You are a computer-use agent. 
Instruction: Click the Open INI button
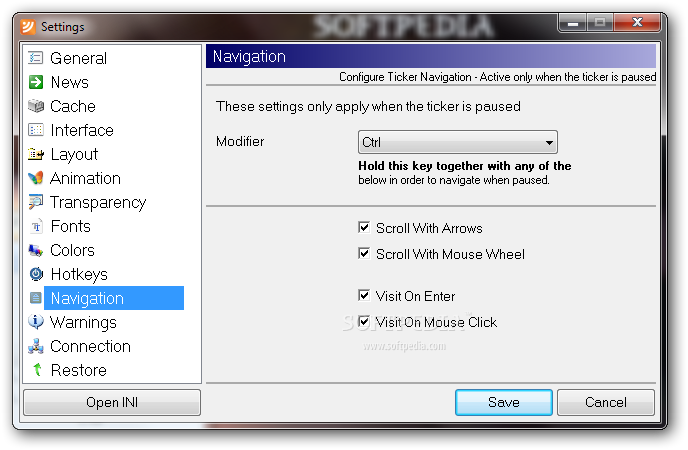click(x=112, y=402)
